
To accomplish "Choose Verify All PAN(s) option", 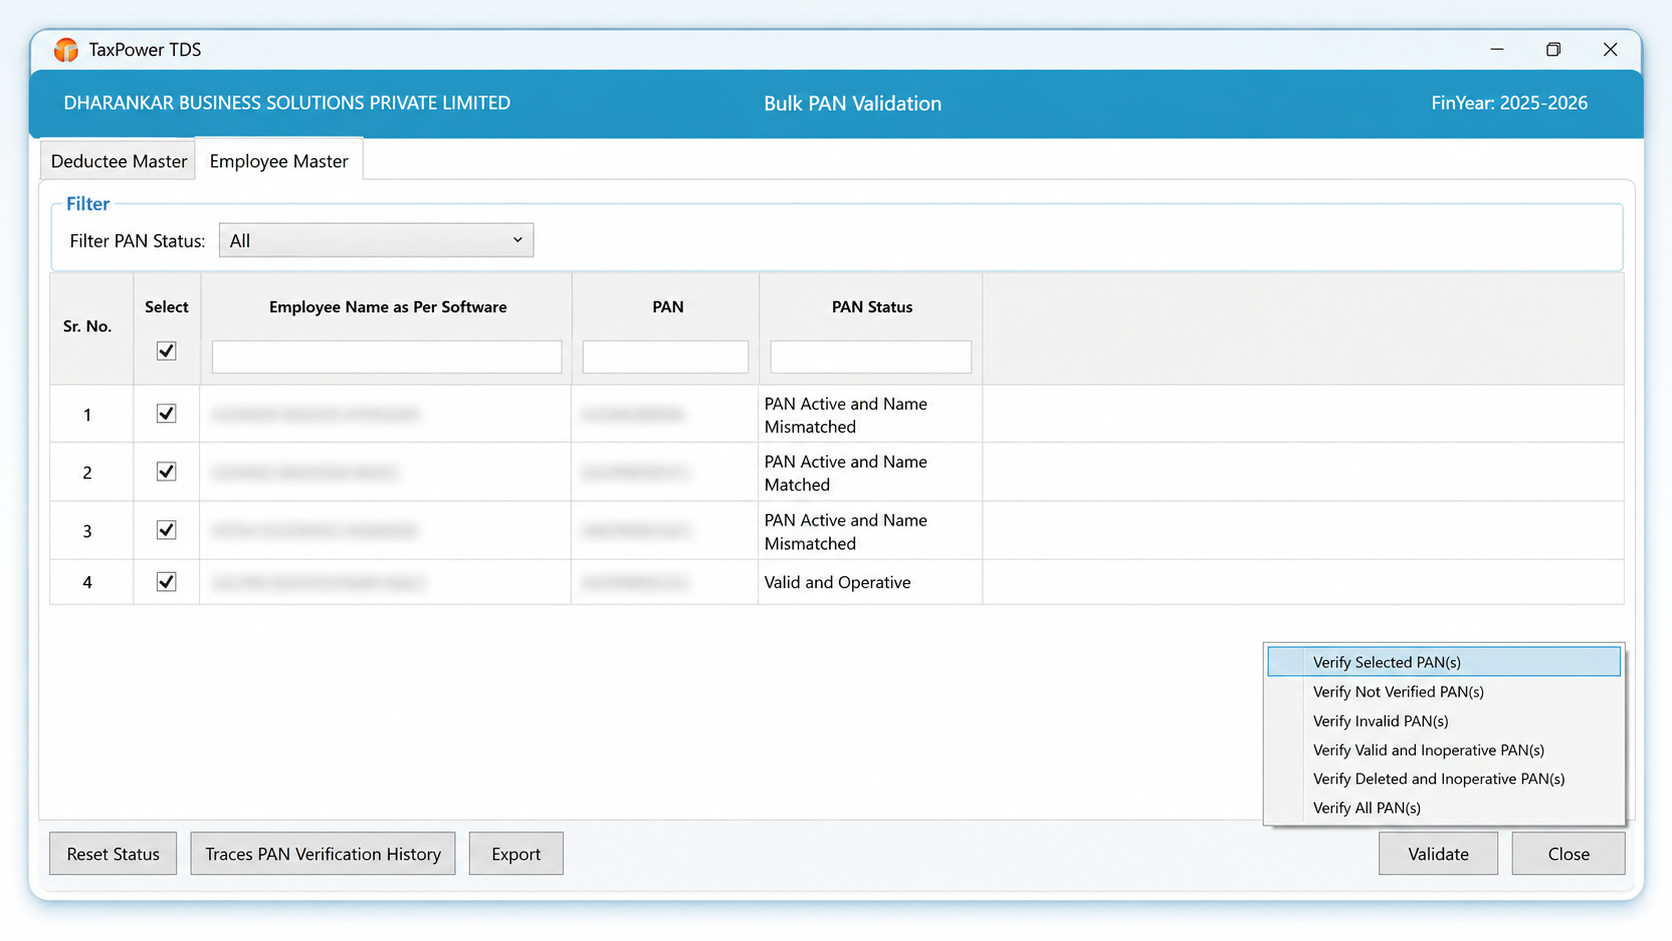I will (x=1443, y=808).
